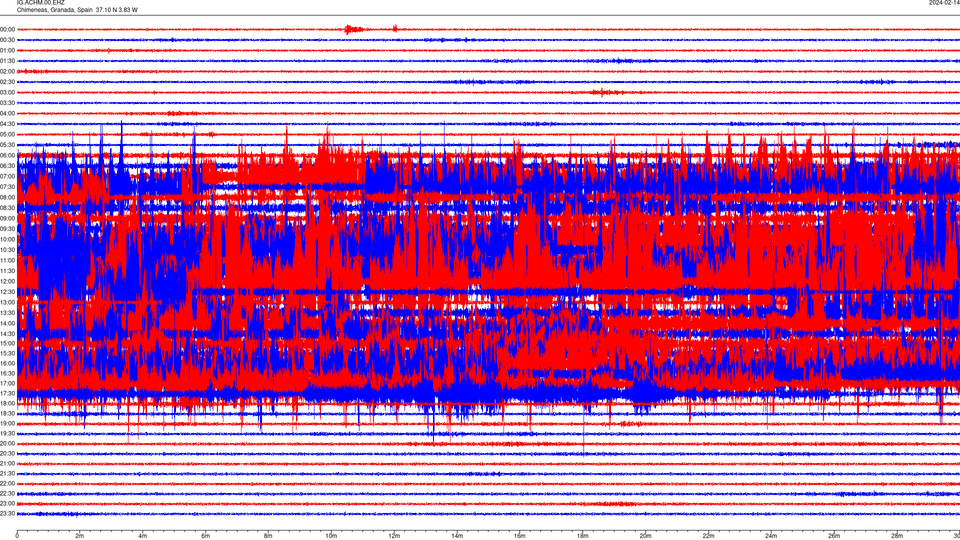The width and height of the screenshot is (960, 540).
Task: Click the 24m tick label on time axis
Action: pos(771,536)
